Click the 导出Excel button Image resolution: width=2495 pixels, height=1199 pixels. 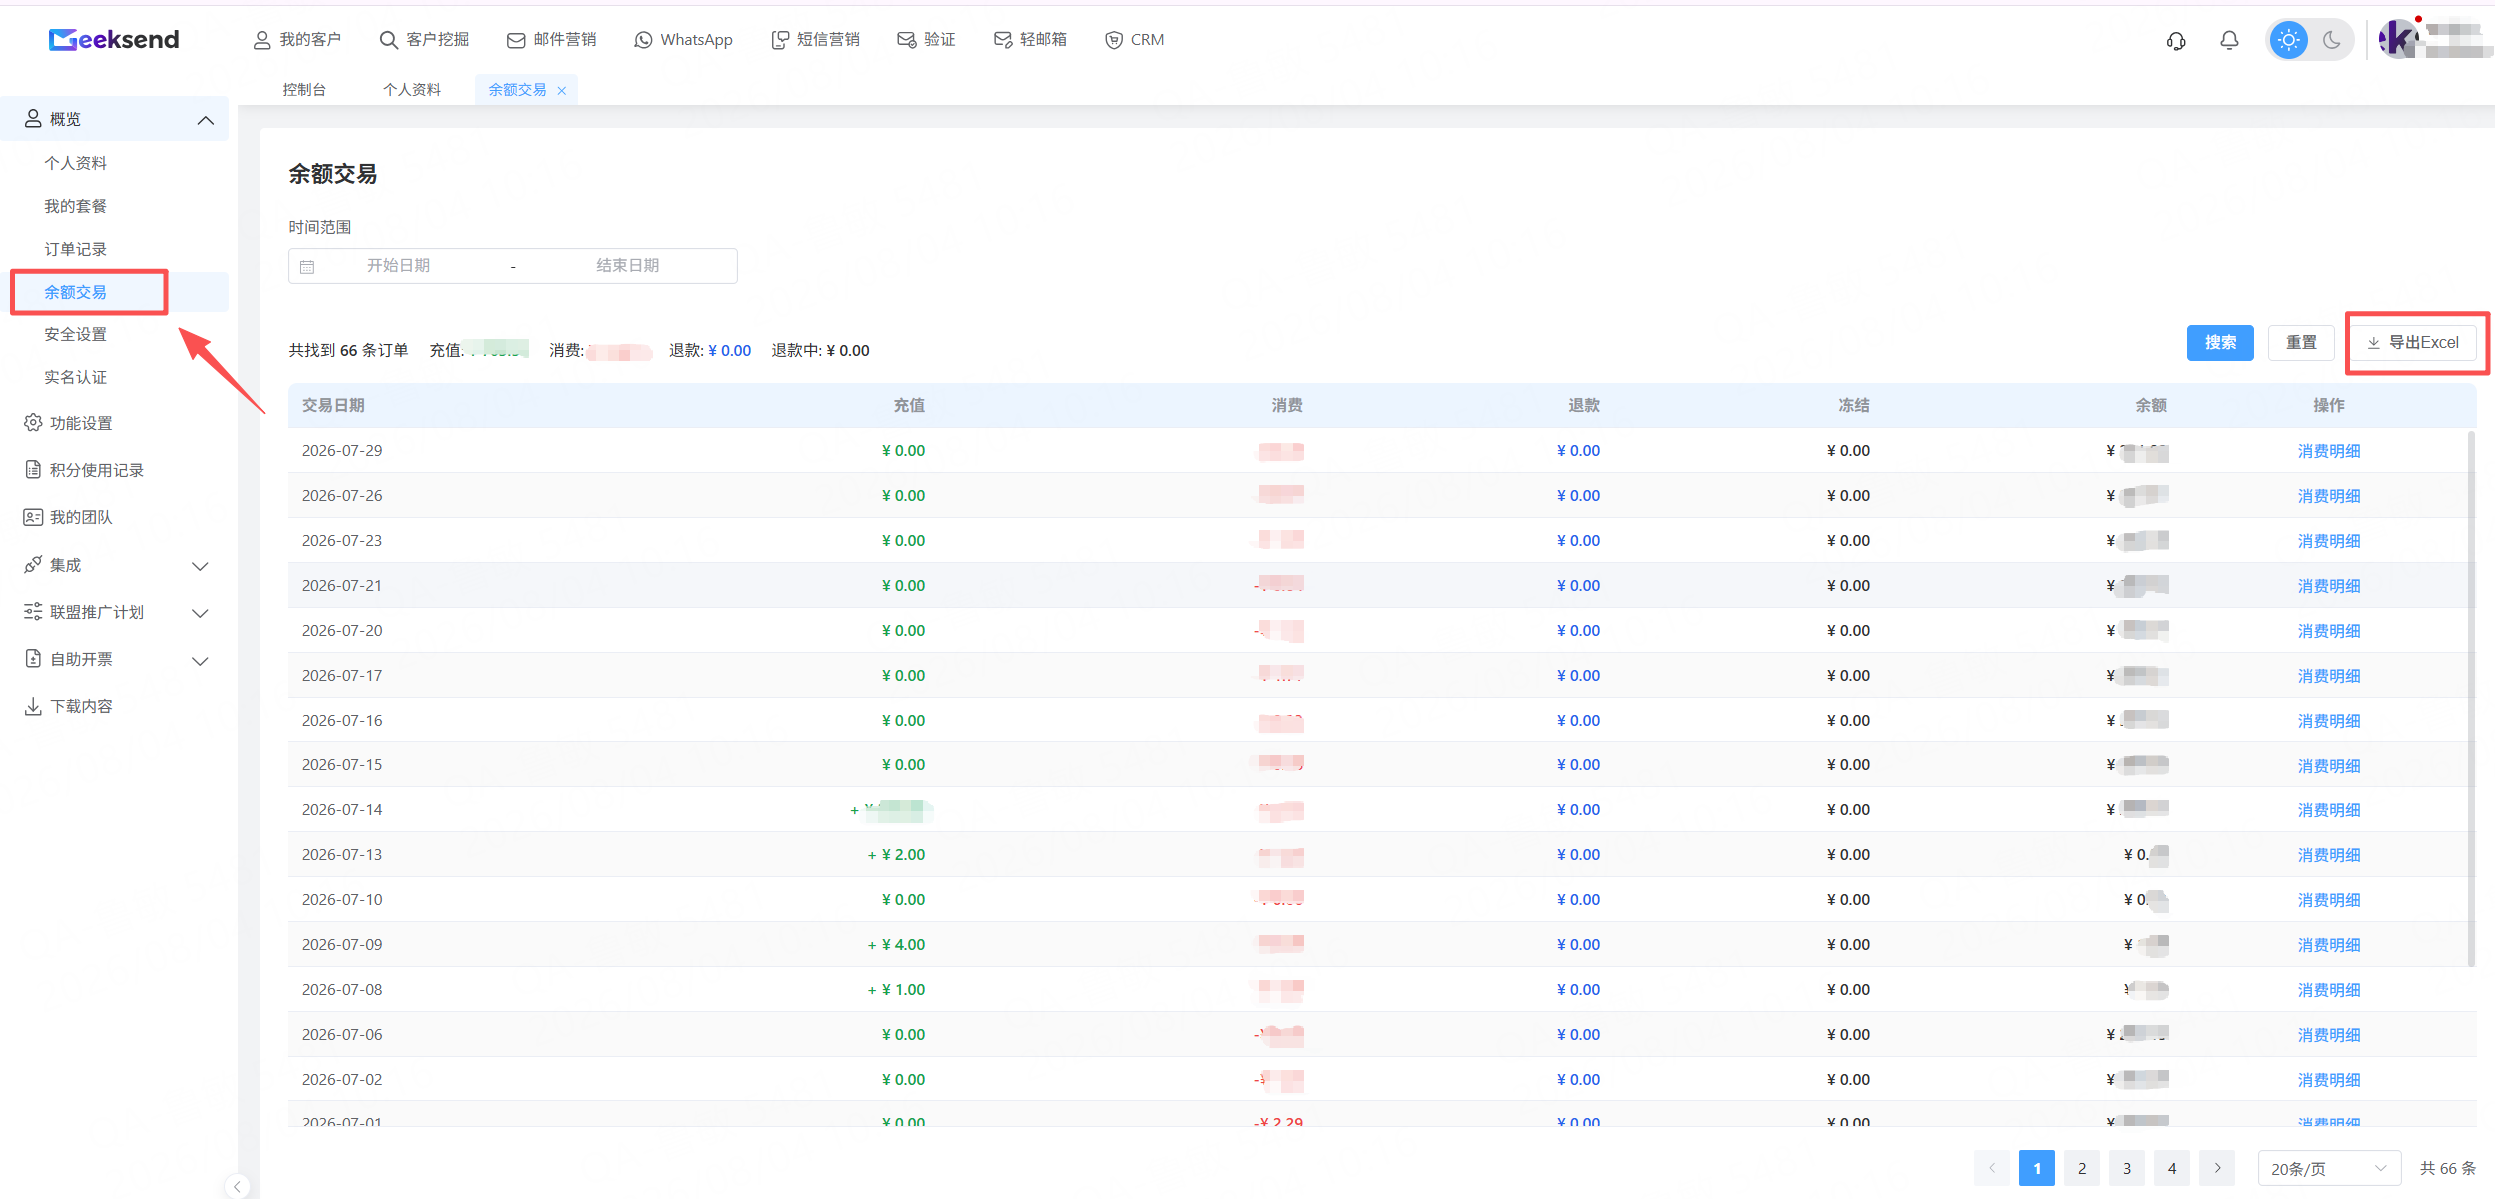tap(2412, 343)
